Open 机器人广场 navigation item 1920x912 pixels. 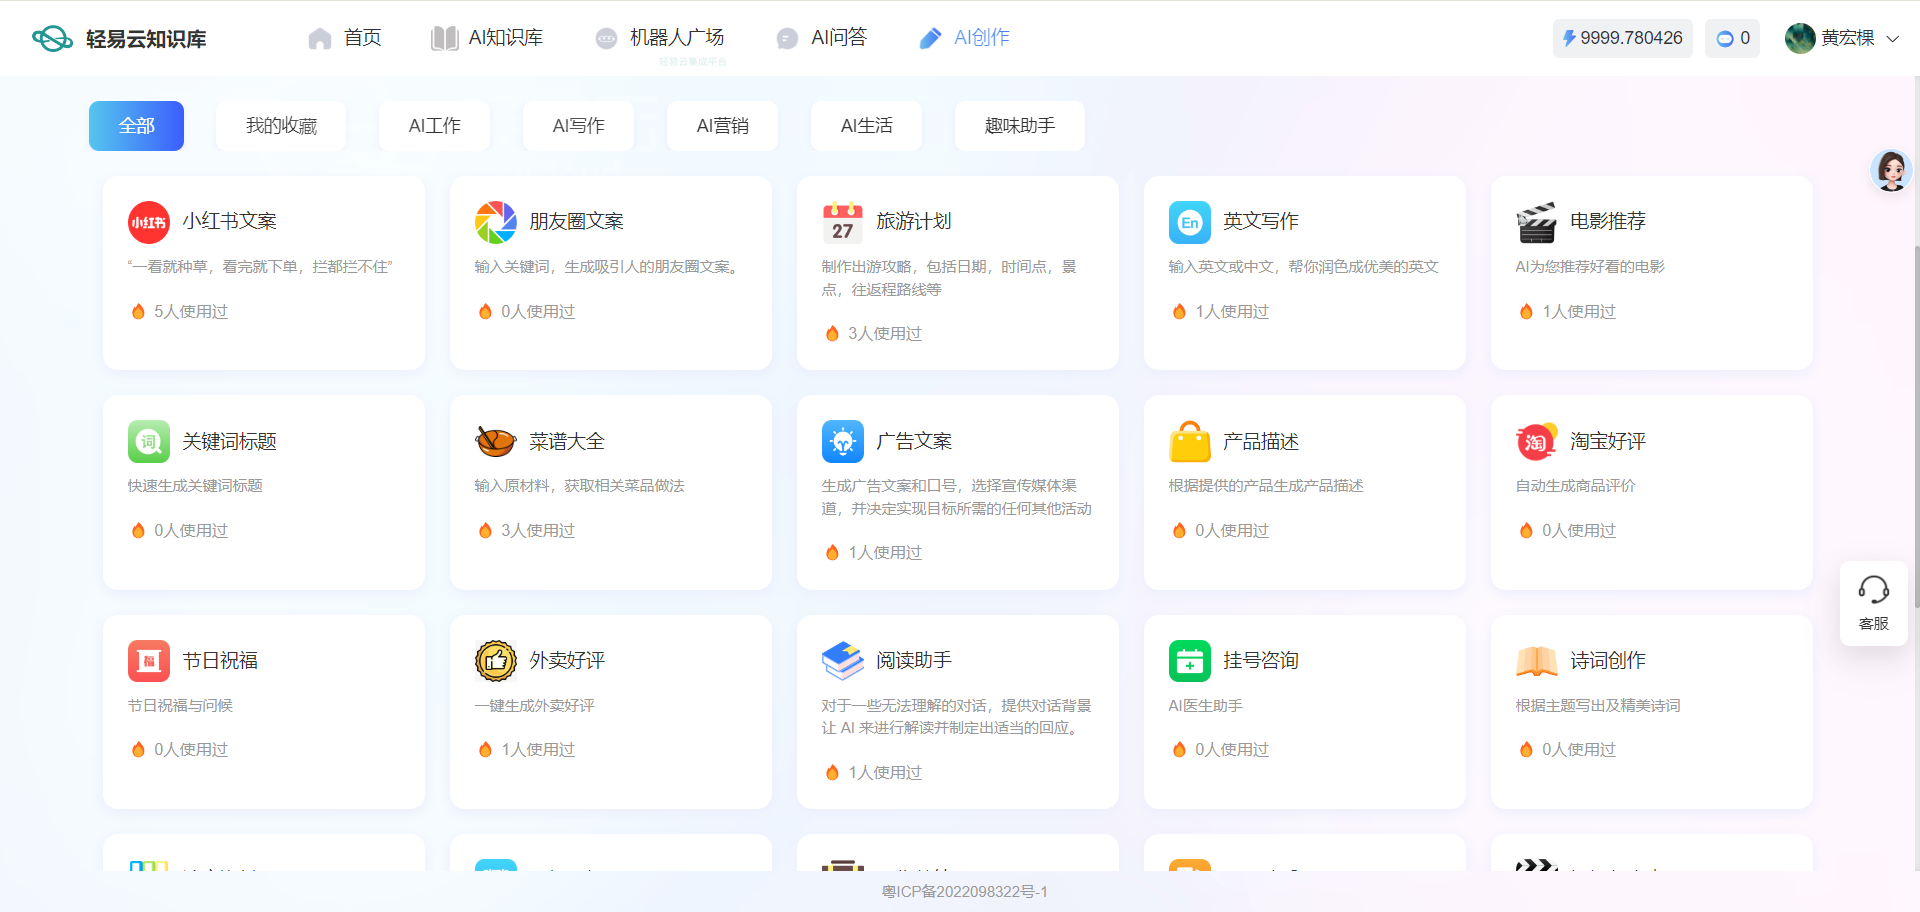677,38
